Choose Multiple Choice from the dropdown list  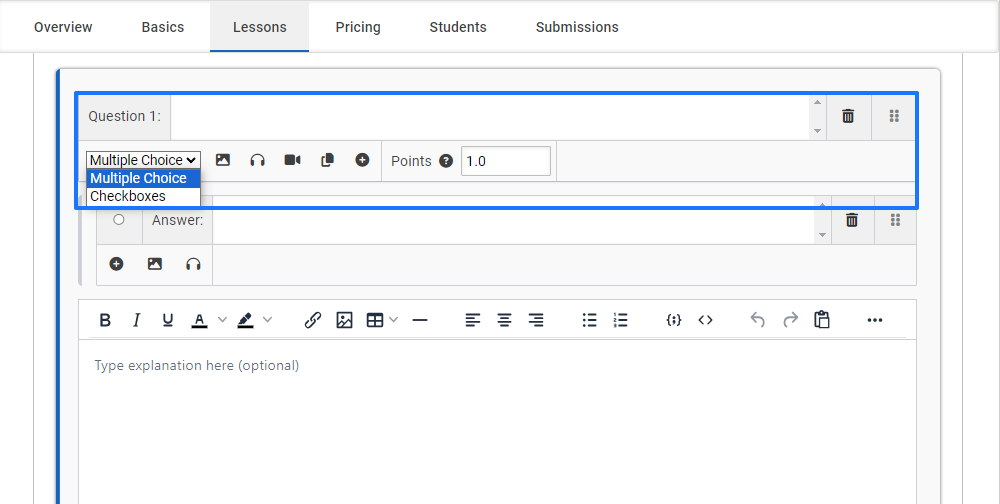click(143, 179)
